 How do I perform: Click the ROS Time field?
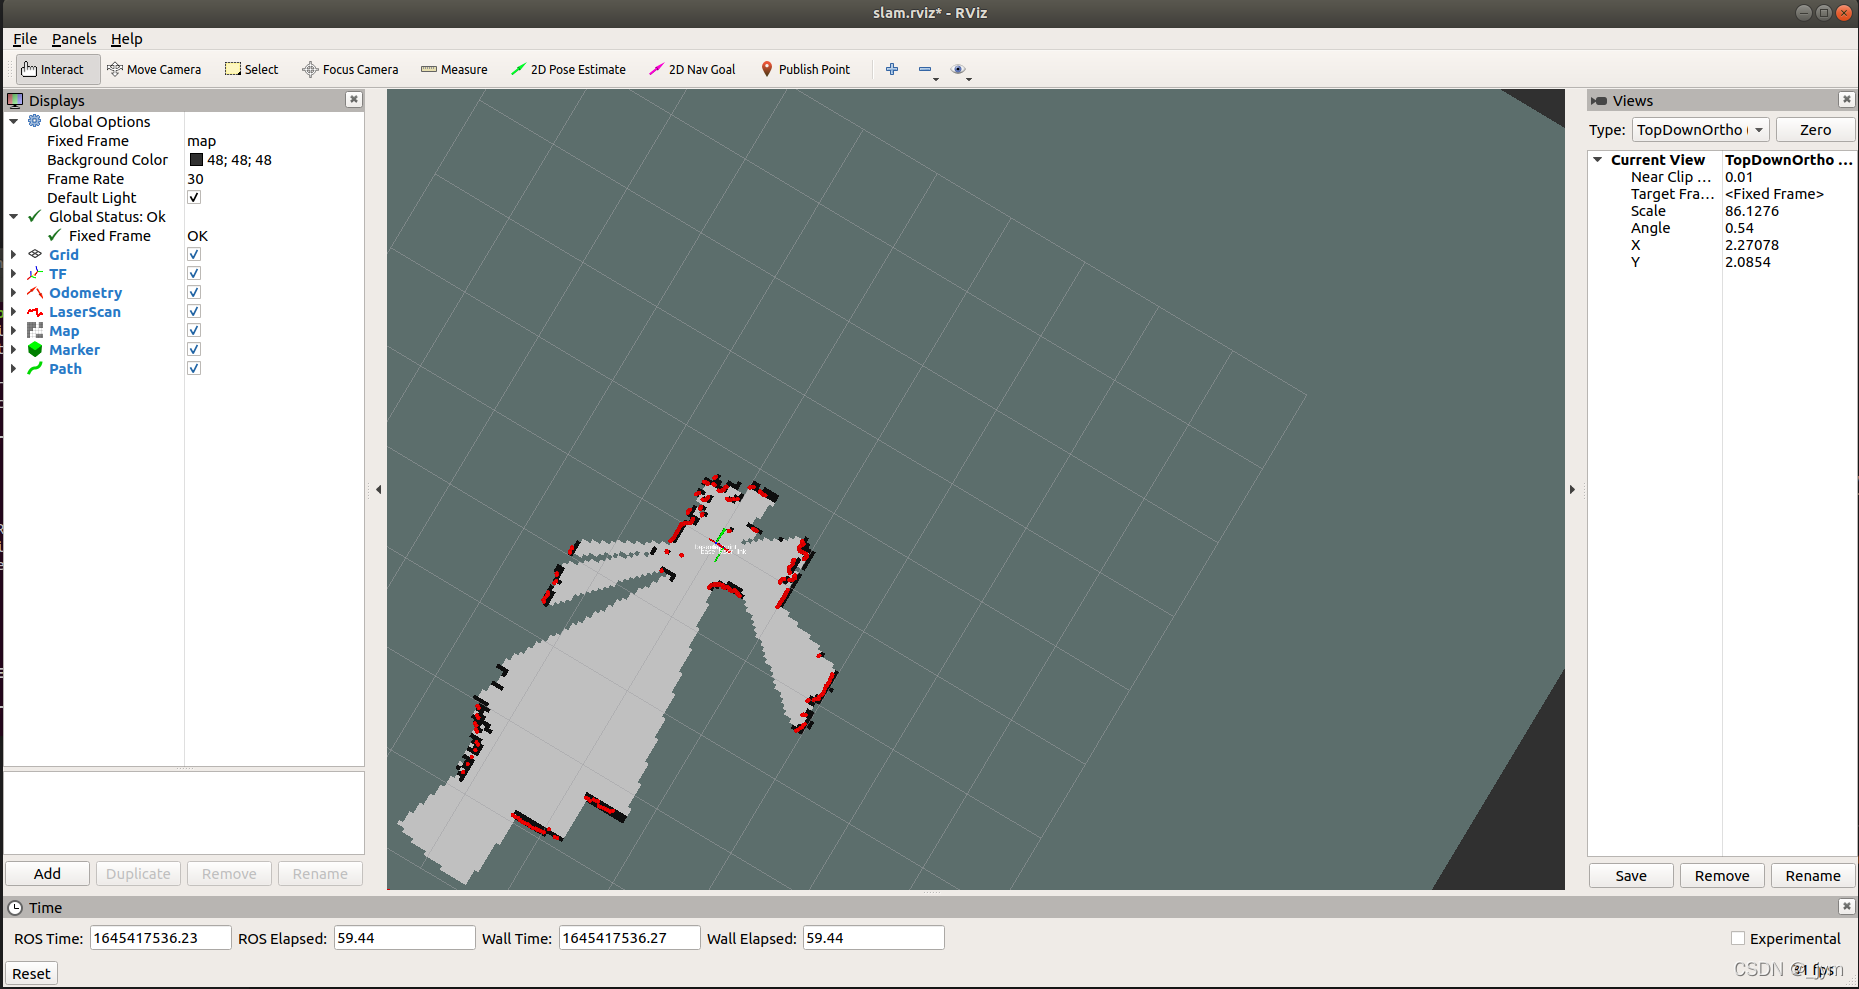[160, 938]
